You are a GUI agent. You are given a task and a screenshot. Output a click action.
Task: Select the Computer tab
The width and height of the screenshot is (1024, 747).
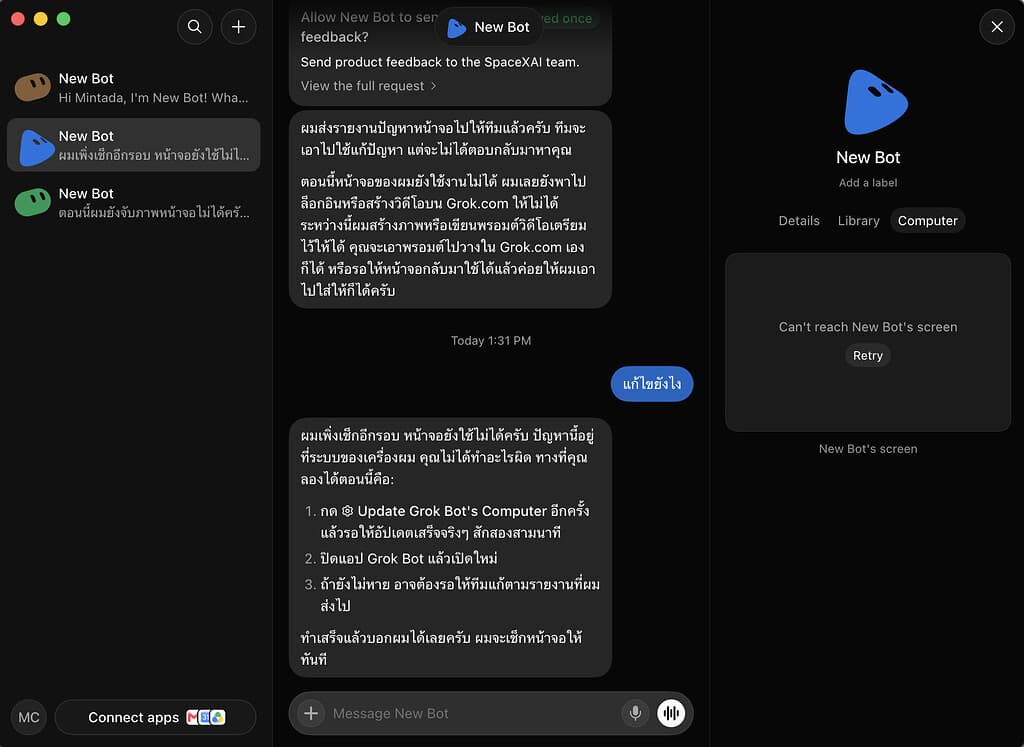point(927,221)
